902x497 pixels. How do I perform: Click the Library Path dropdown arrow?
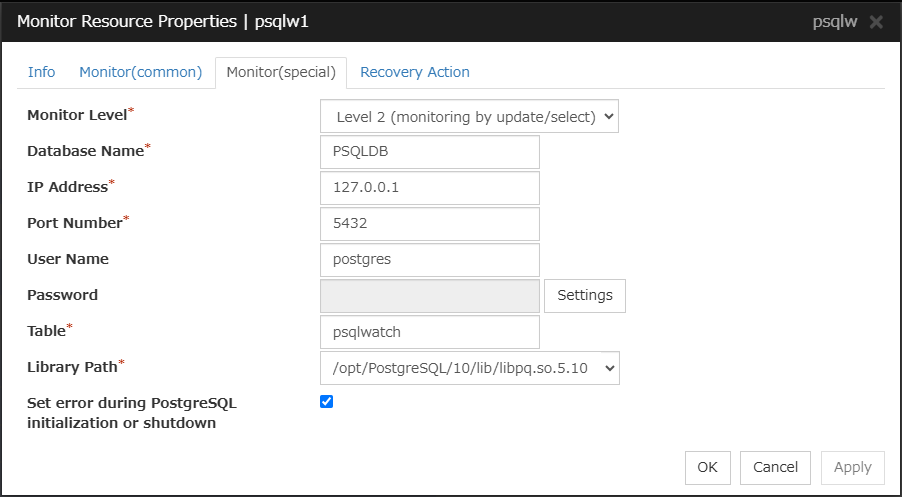608,368
